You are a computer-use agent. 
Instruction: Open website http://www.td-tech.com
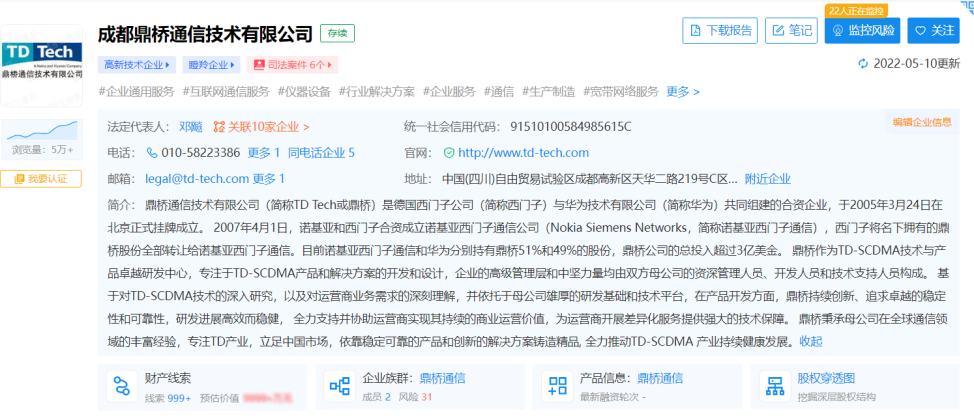click(523, 153)
